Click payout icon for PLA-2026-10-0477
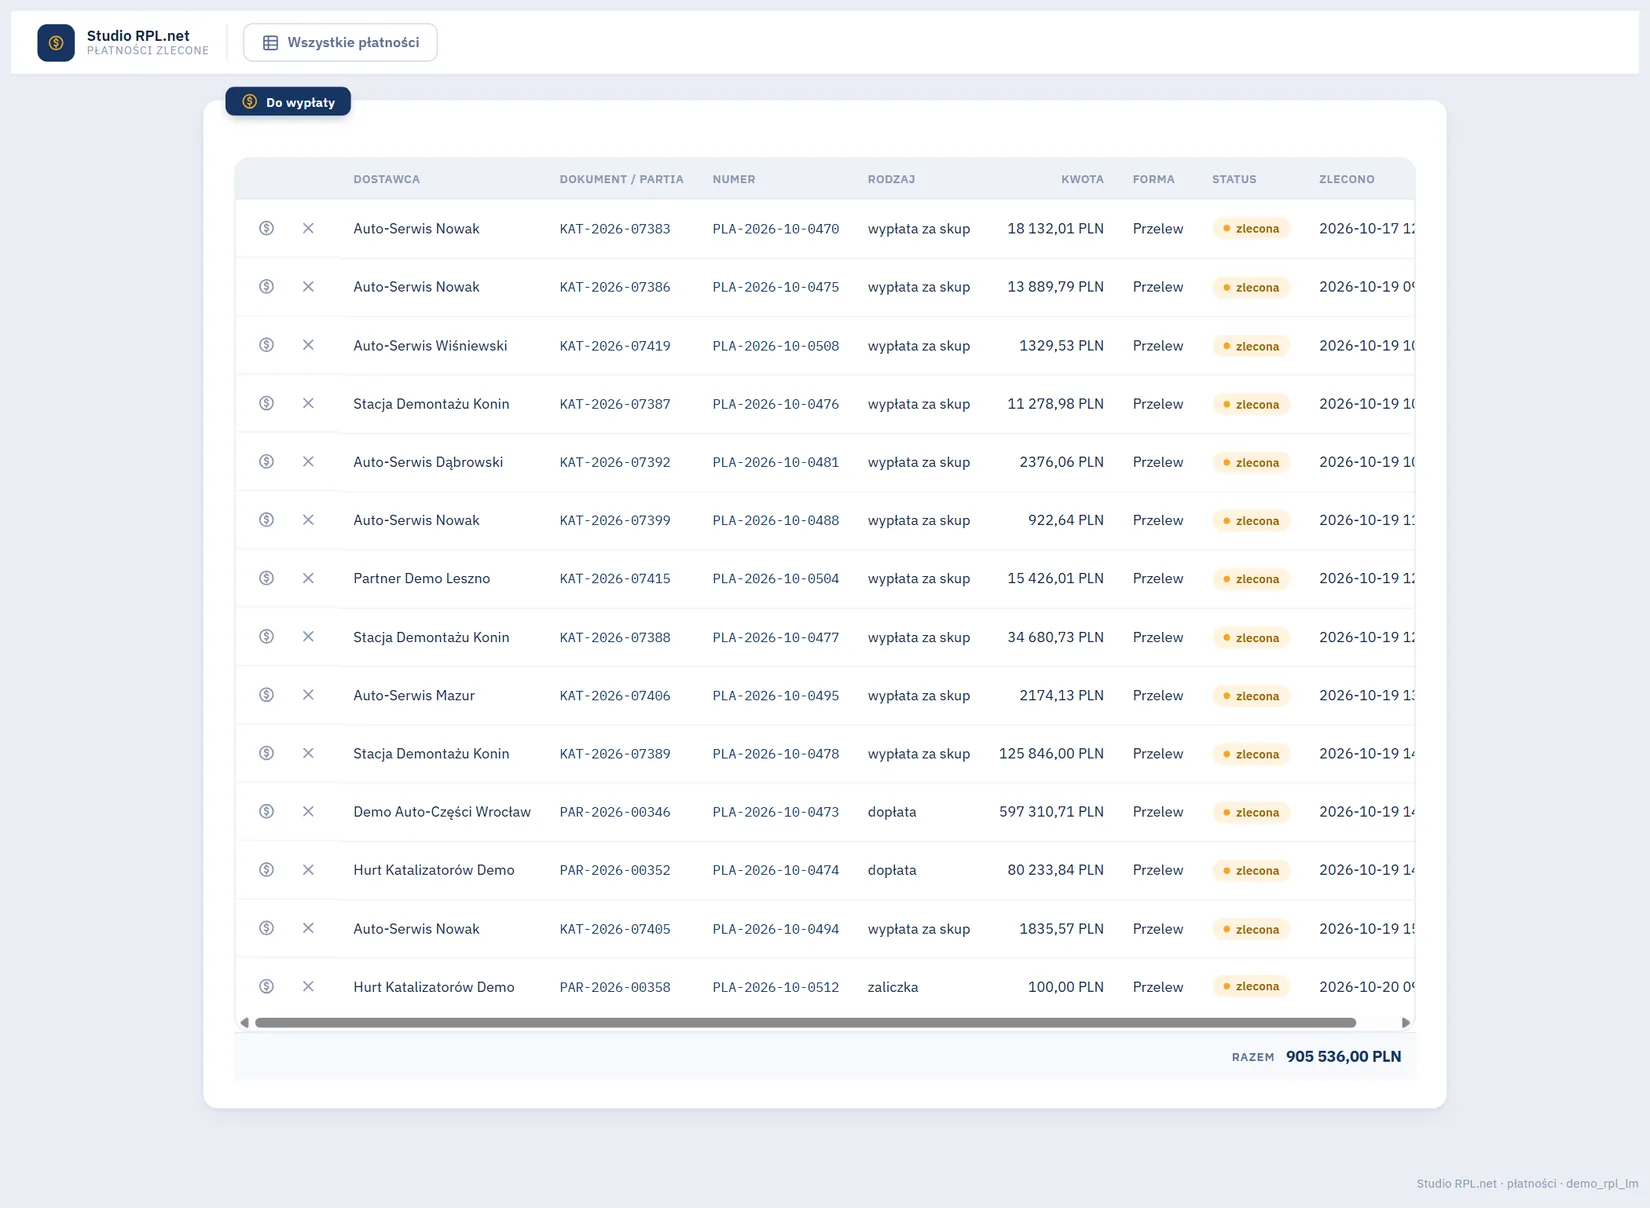 click(266, 637)
